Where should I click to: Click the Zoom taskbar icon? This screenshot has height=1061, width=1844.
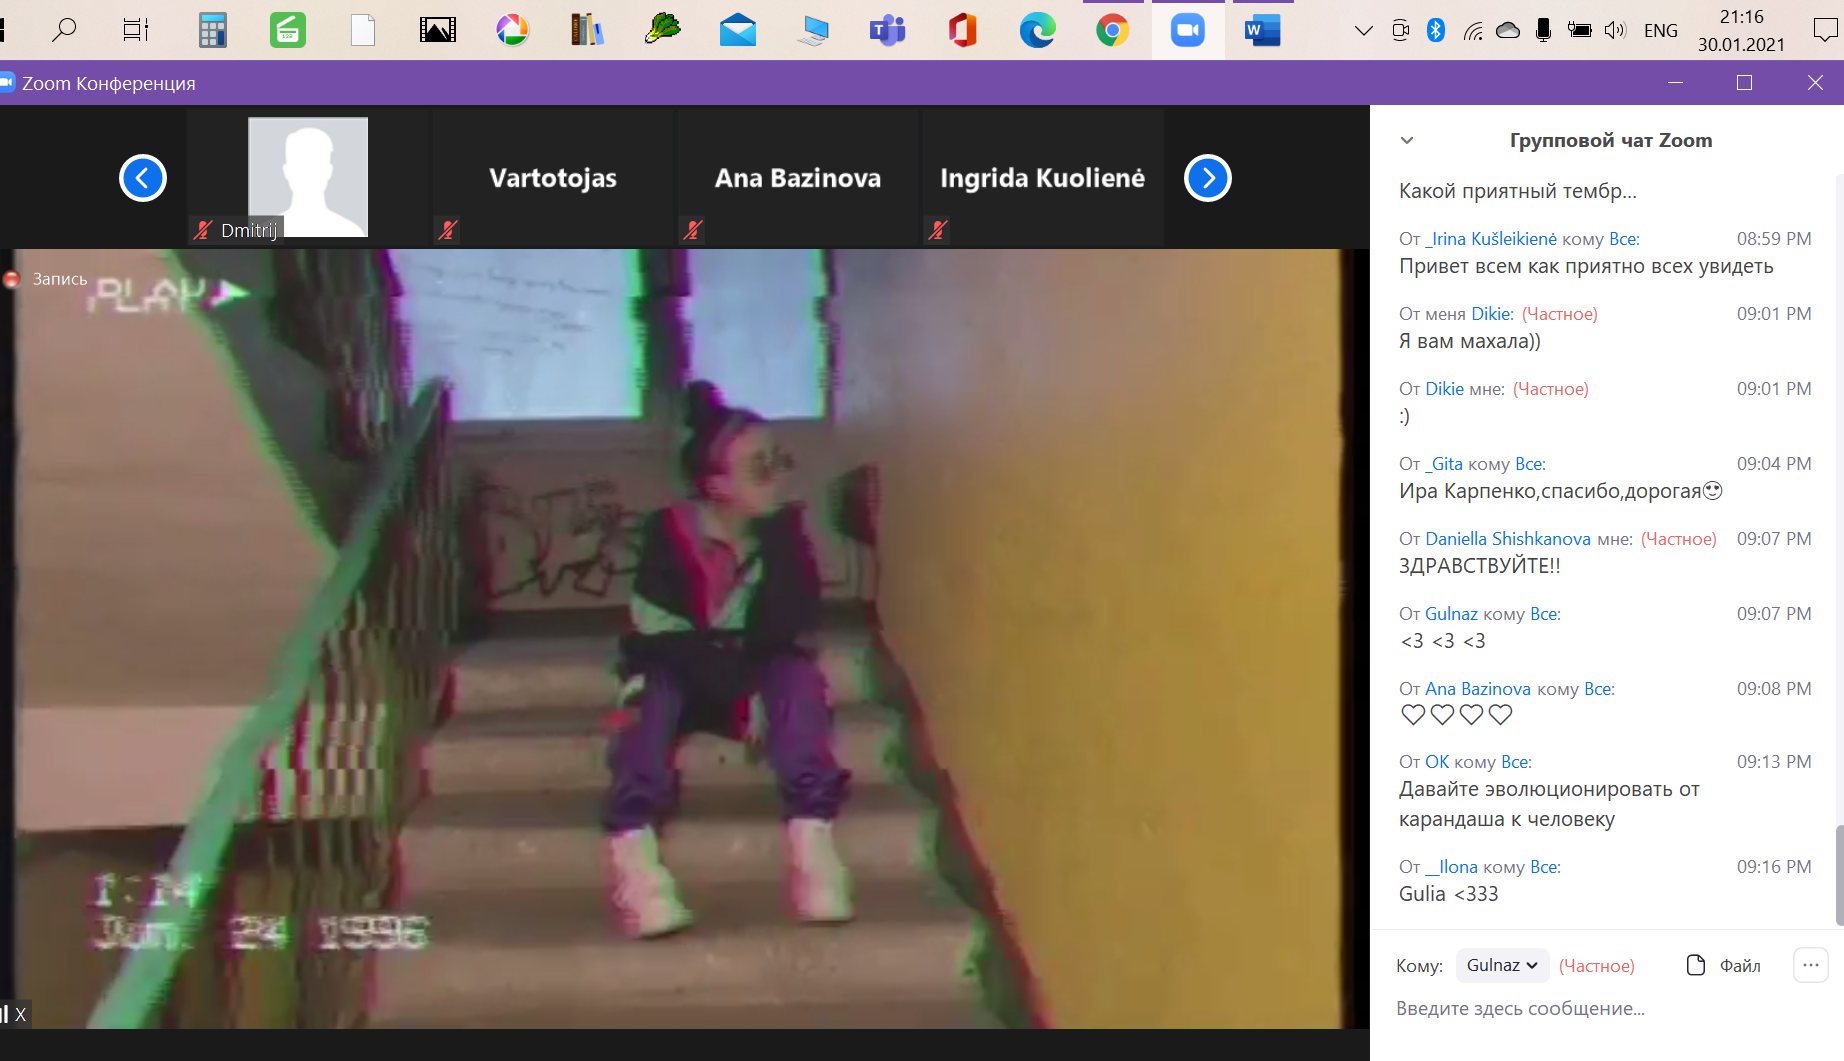tap(1187, 30)
